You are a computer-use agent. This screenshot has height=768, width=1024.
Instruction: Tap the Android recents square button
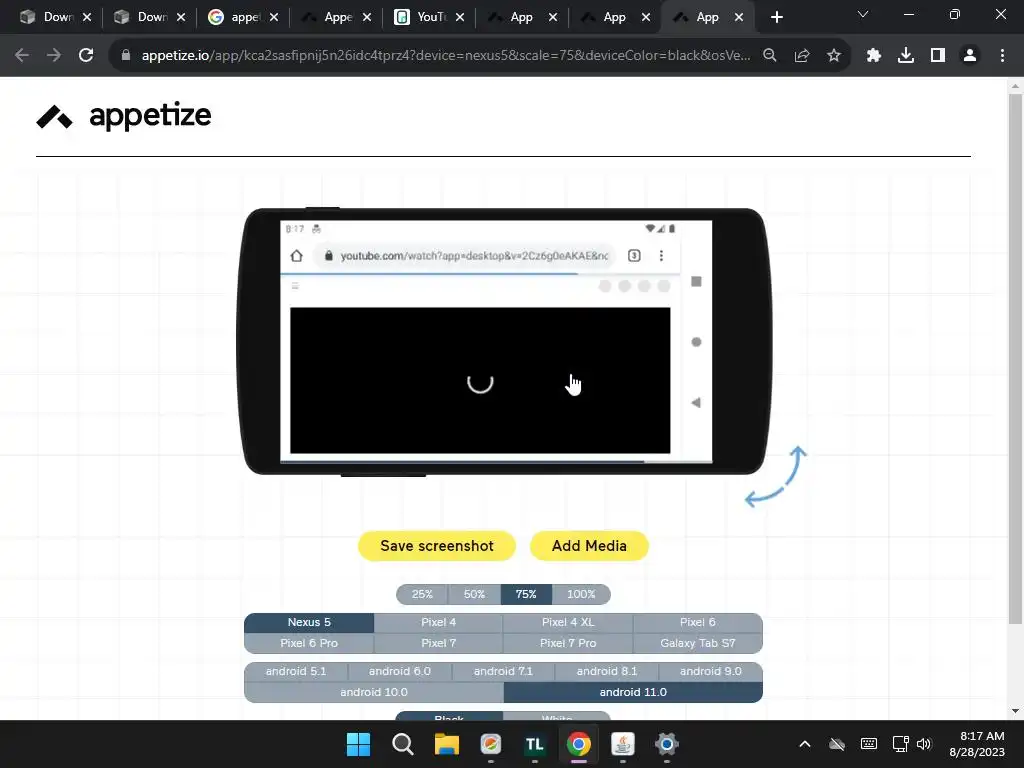click(696, 281)
